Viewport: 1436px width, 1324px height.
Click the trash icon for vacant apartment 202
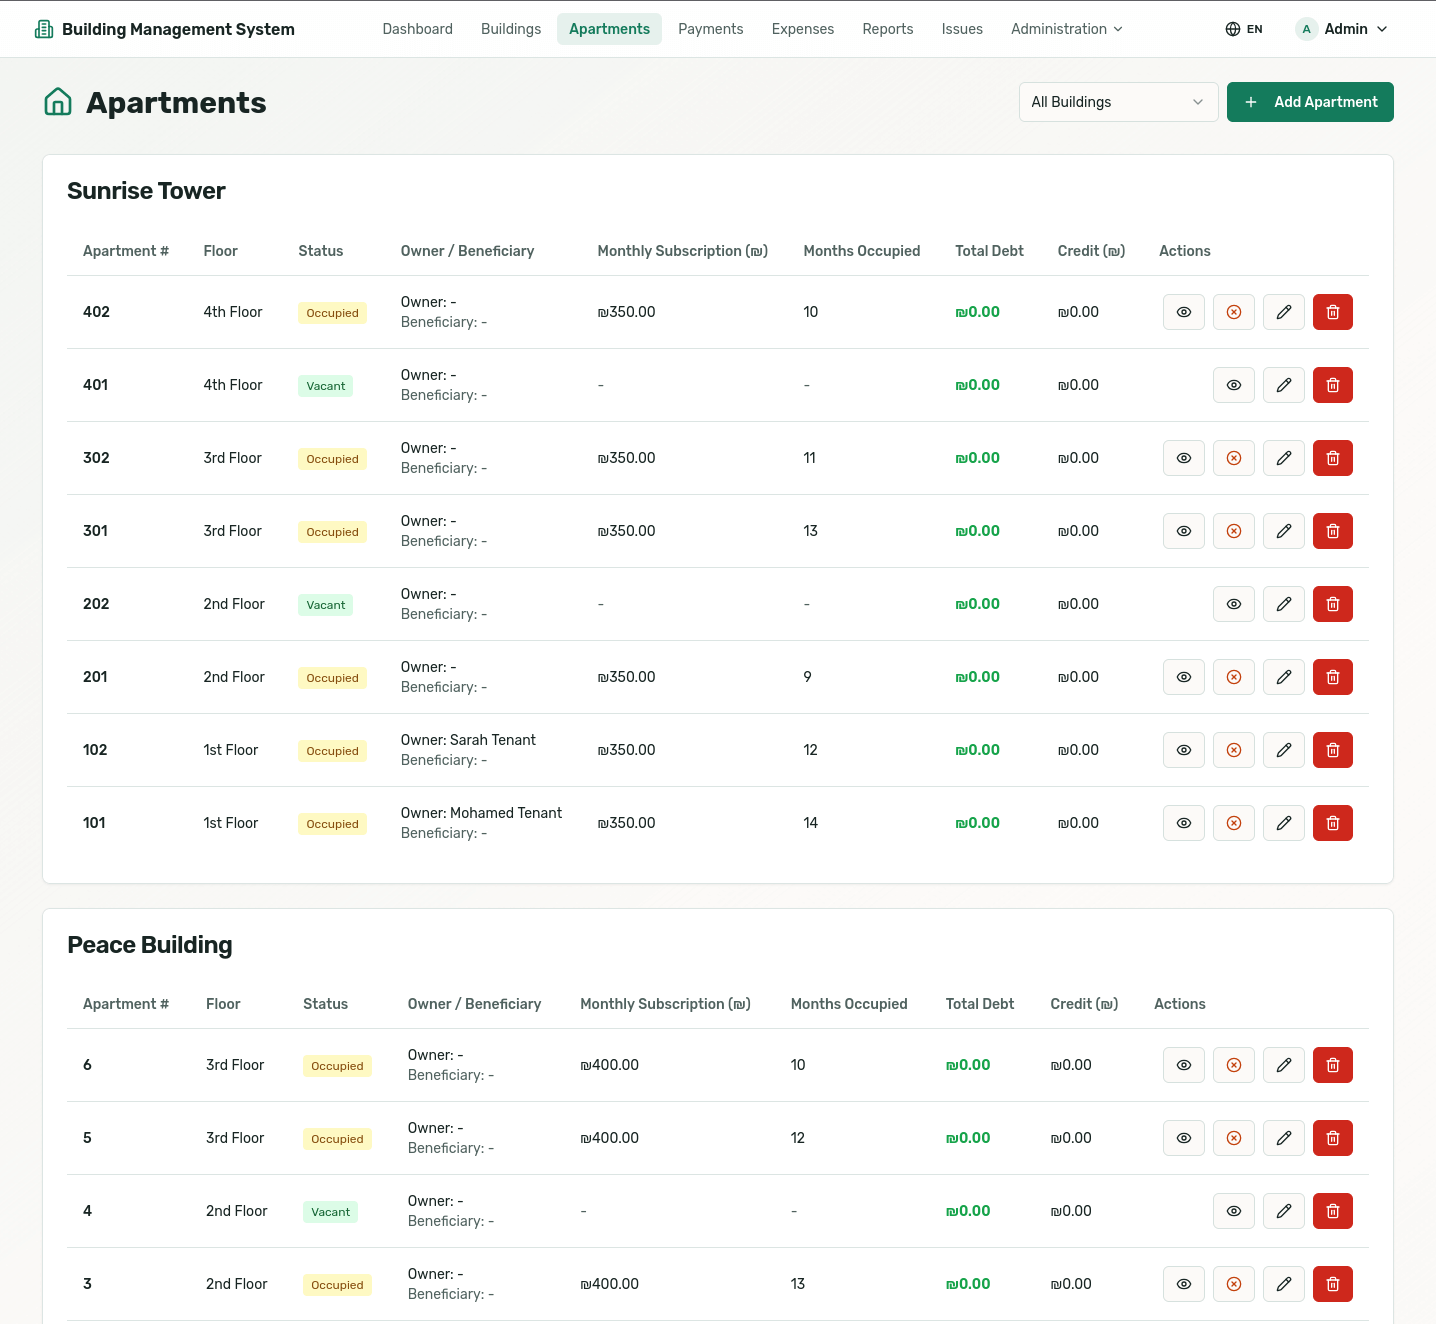click(x=1332, y=604)
